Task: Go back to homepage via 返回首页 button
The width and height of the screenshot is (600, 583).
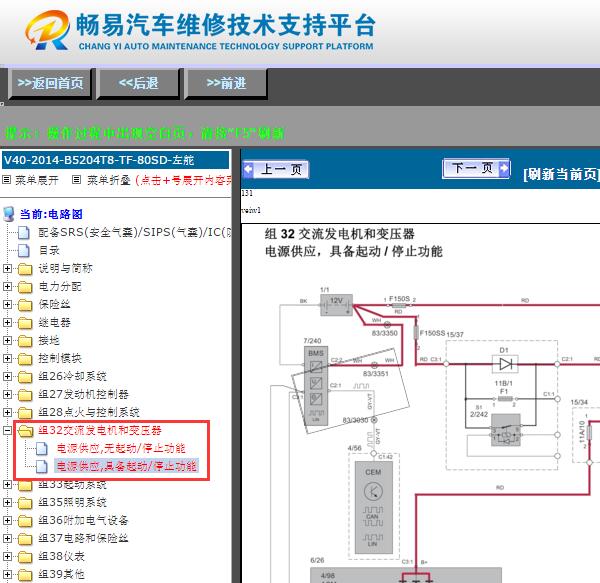Action: [x=50, y=83]
